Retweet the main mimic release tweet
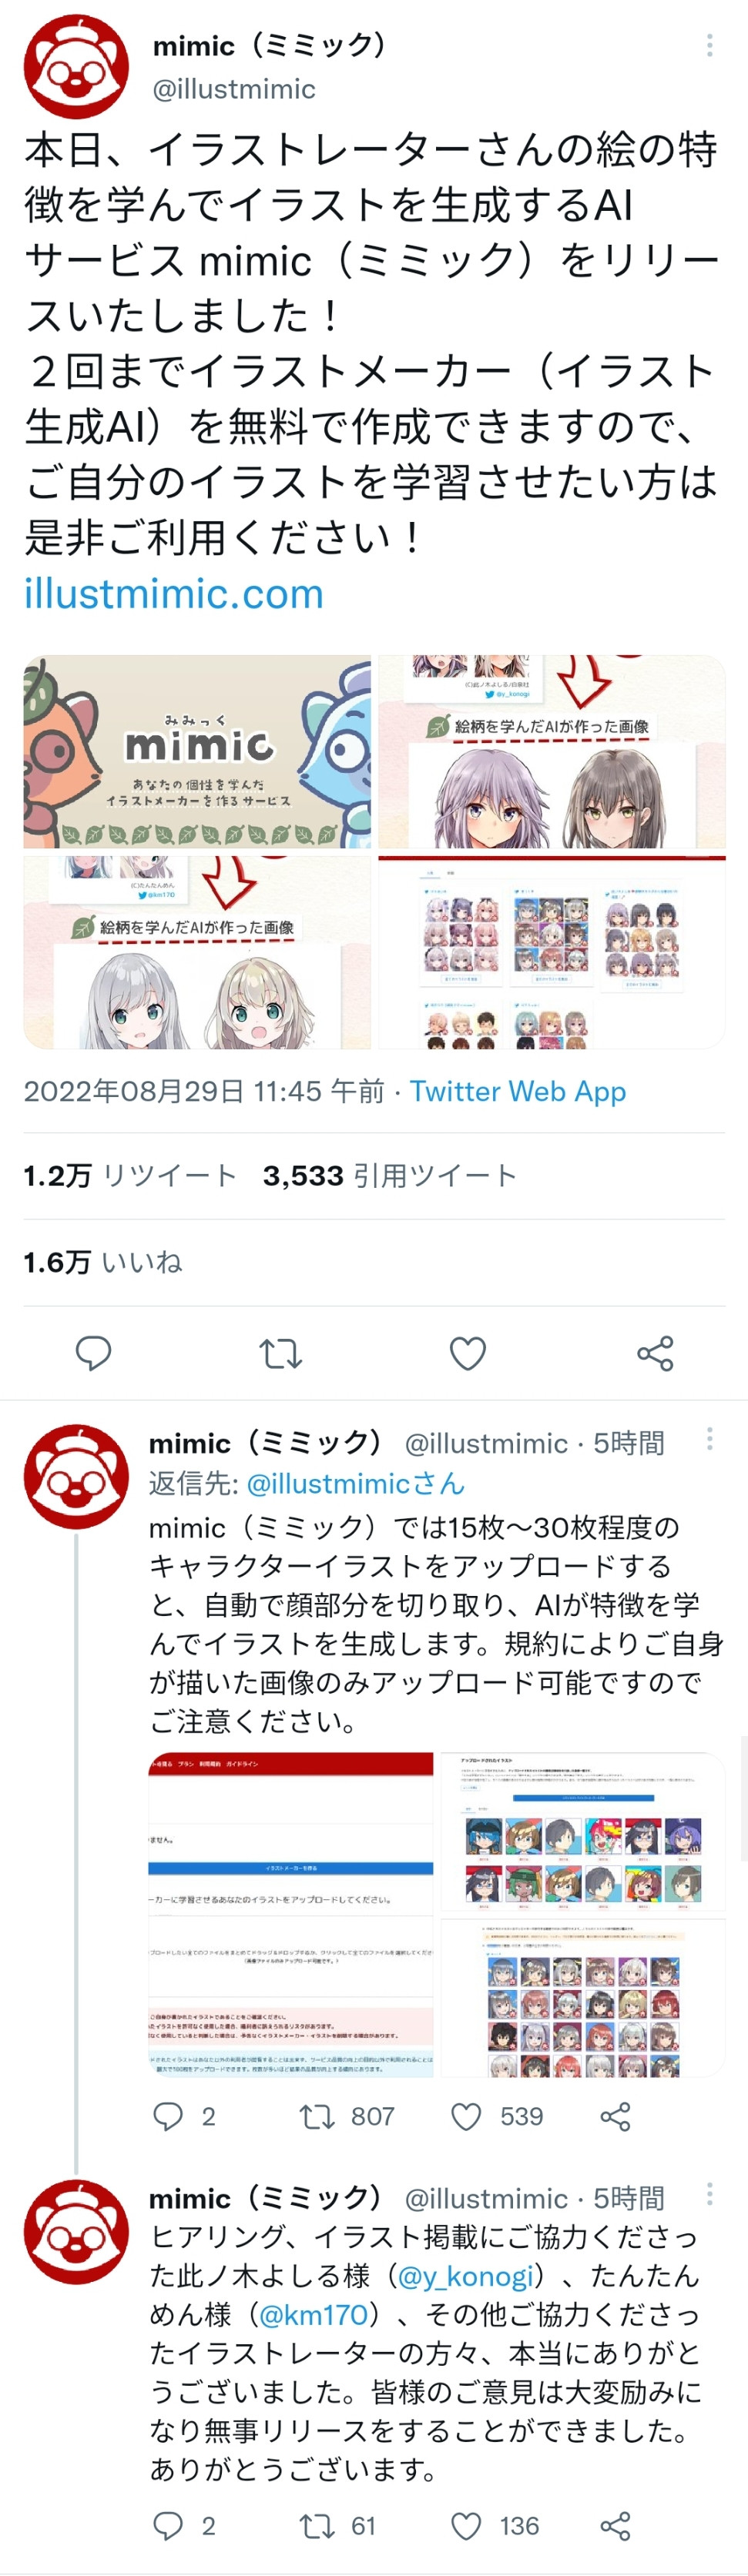This screenshot has height=2576, width=748. coord(280,1353)
